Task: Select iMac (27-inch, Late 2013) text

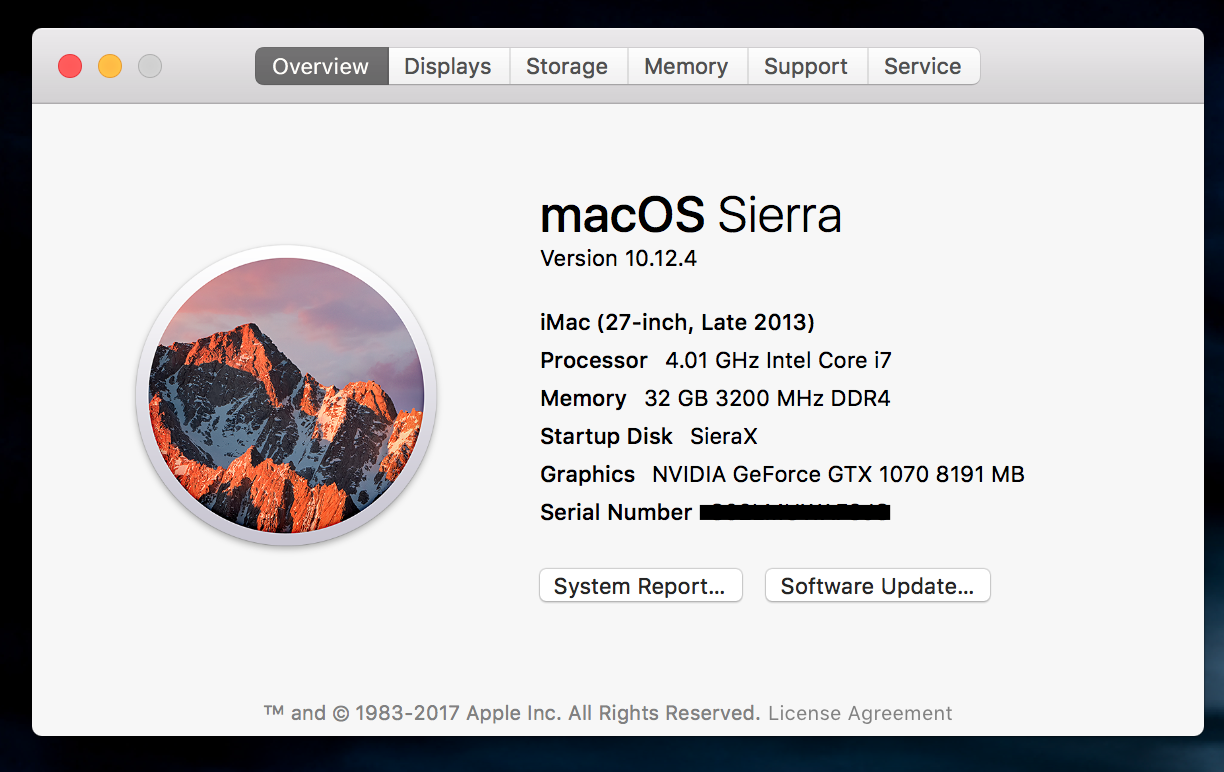Action: click(677, 322)
